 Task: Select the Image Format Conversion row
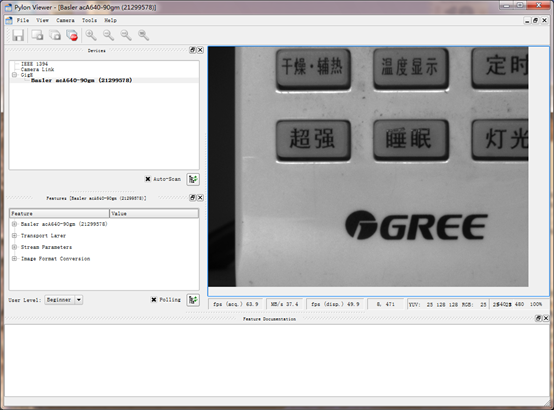(55, 259)
